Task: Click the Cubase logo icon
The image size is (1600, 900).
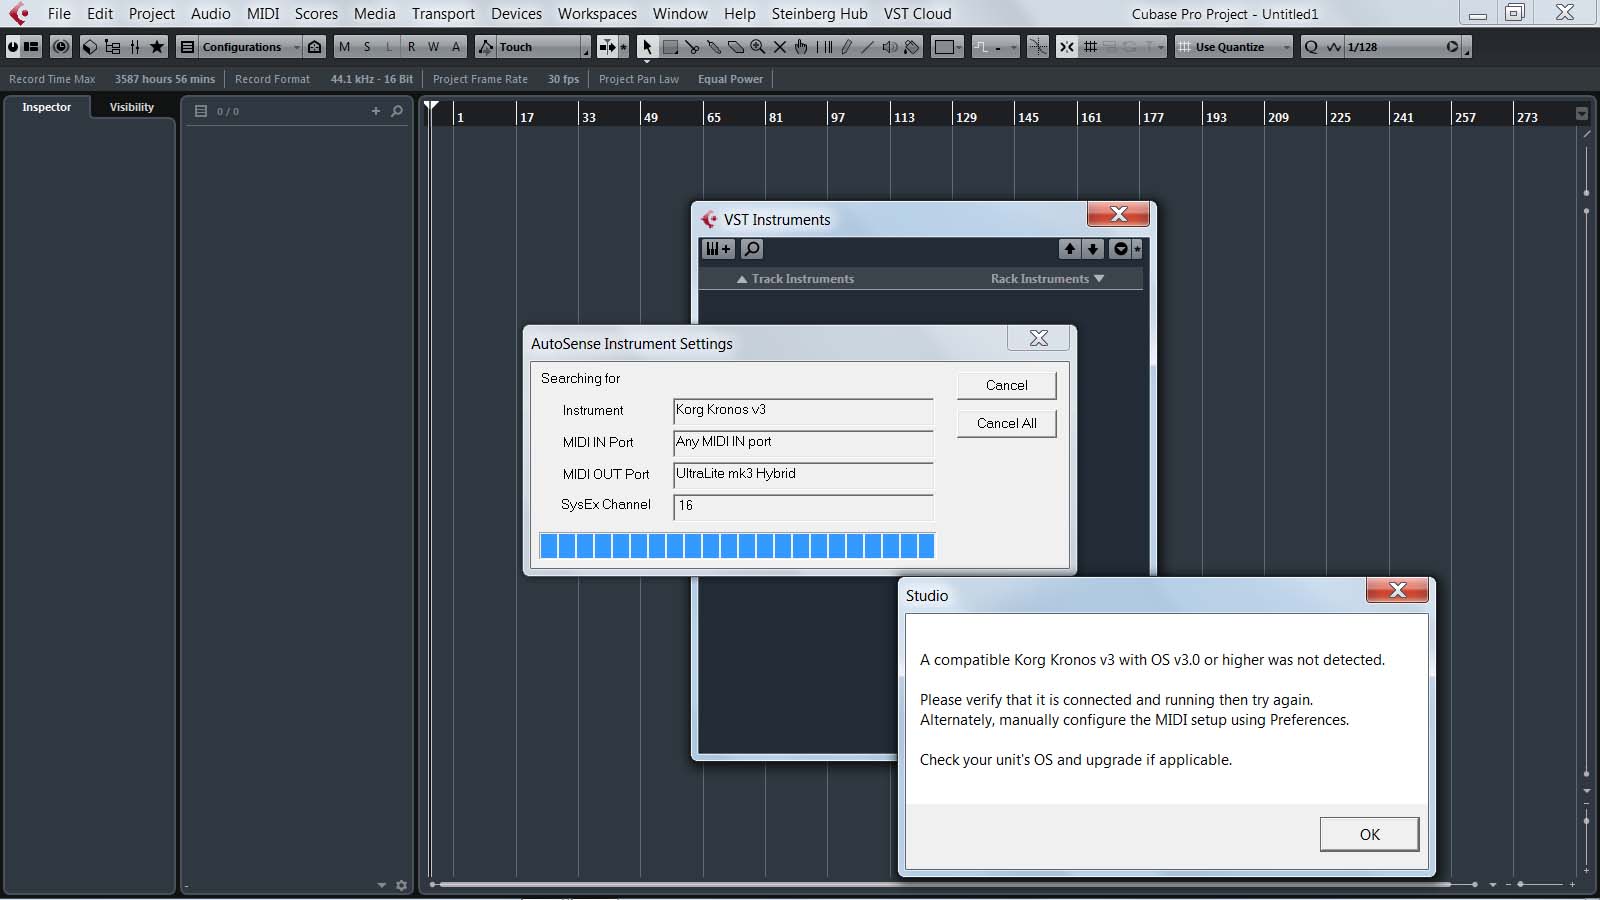Action: pos(19,14)
